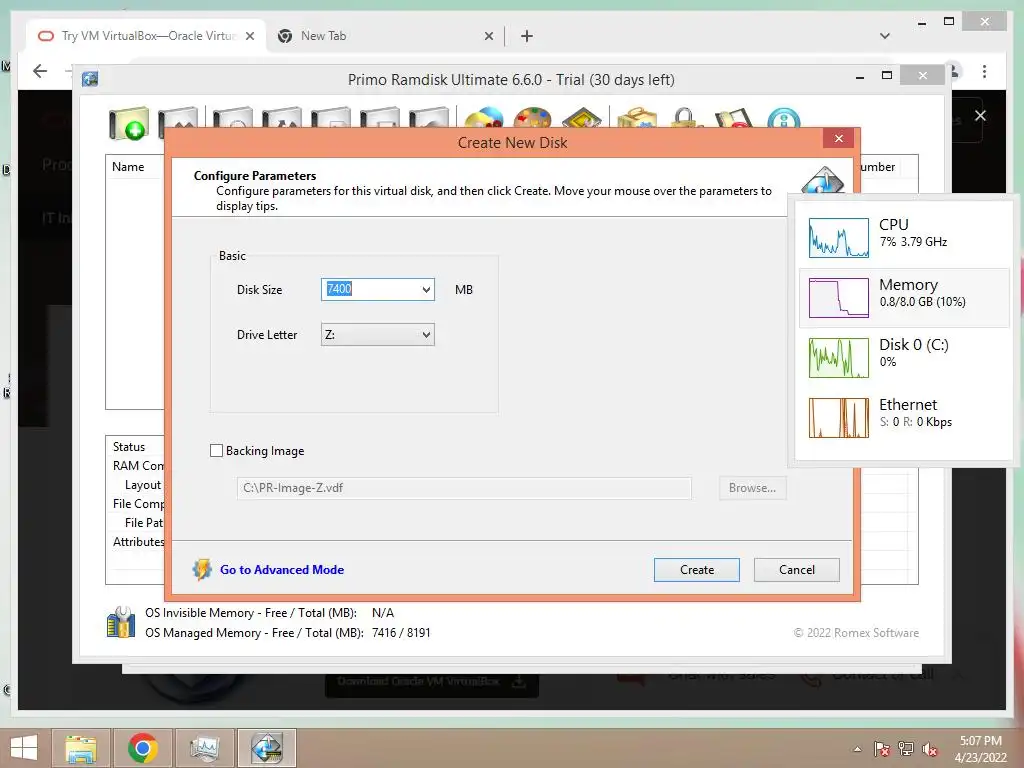1024x768 pixels.
Task: Select the CPU performance graph
Action: coord(839,238)
